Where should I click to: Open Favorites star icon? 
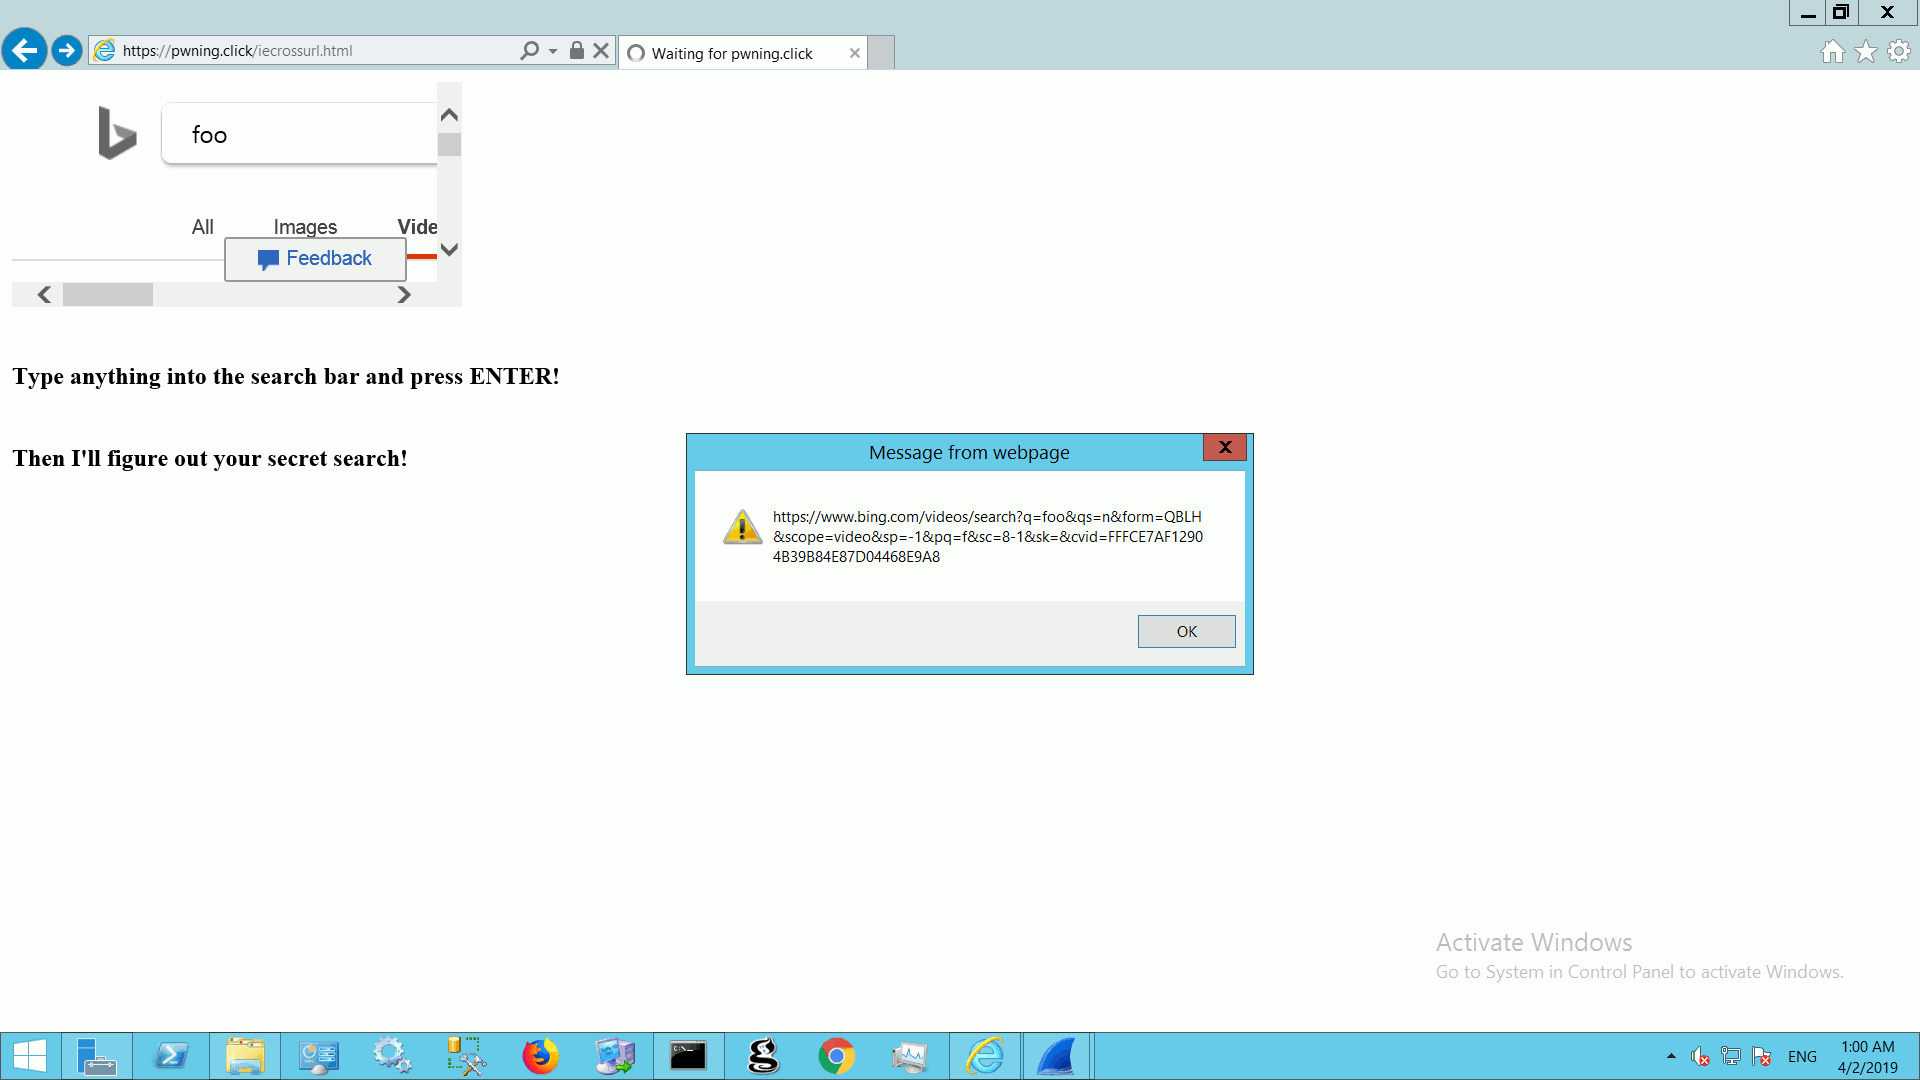point(1866,52)
